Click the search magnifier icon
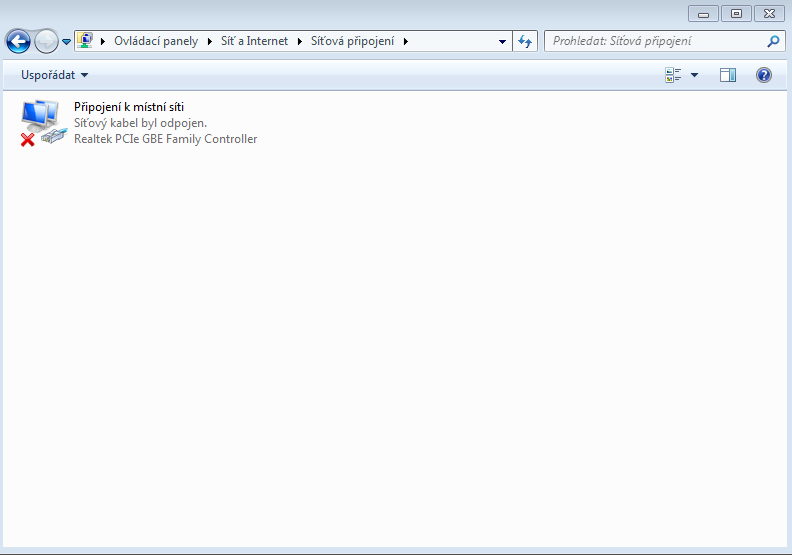 coord(773,41)
